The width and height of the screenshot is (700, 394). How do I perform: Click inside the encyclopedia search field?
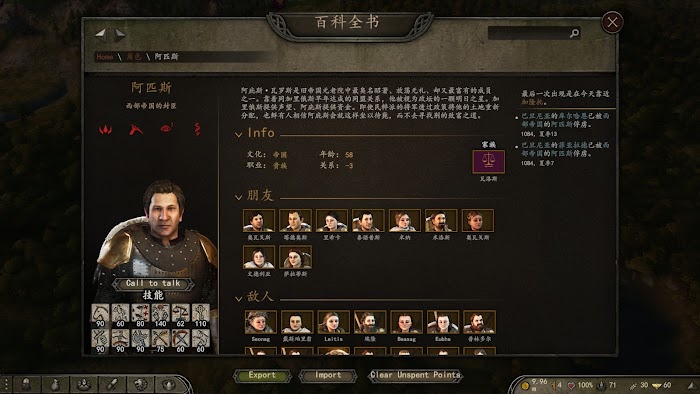click(x=529, y=33)
